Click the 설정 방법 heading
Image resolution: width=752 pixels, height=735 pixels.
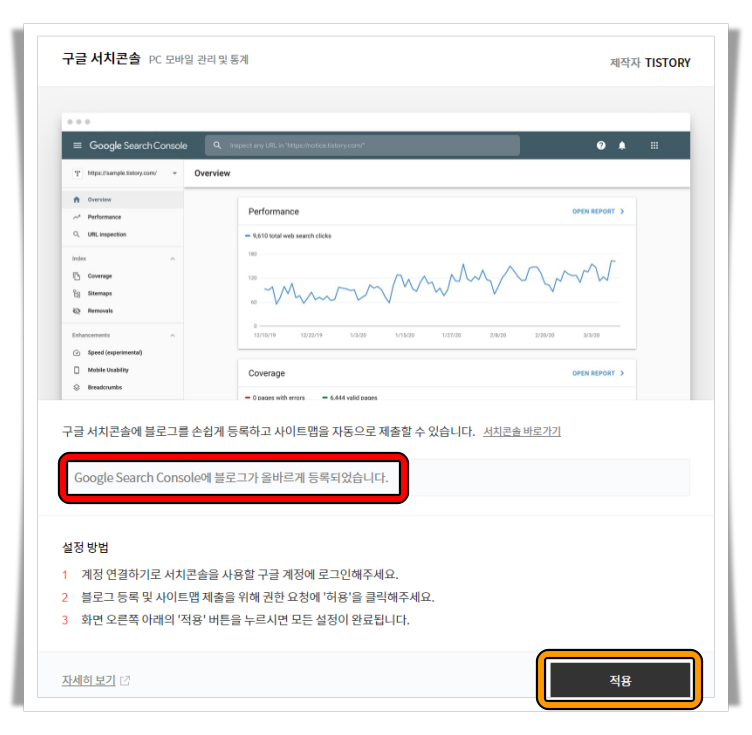click(x=85, y=547)
